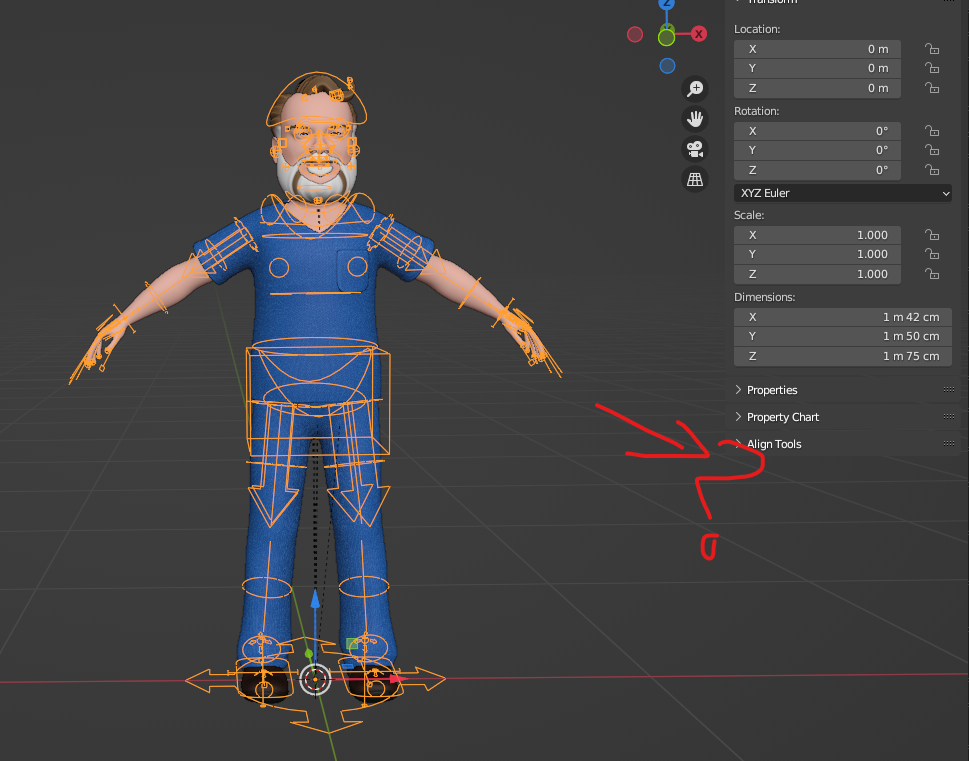Click the Location Y value field
Screen dimensions: 969x761
[817, 68]
